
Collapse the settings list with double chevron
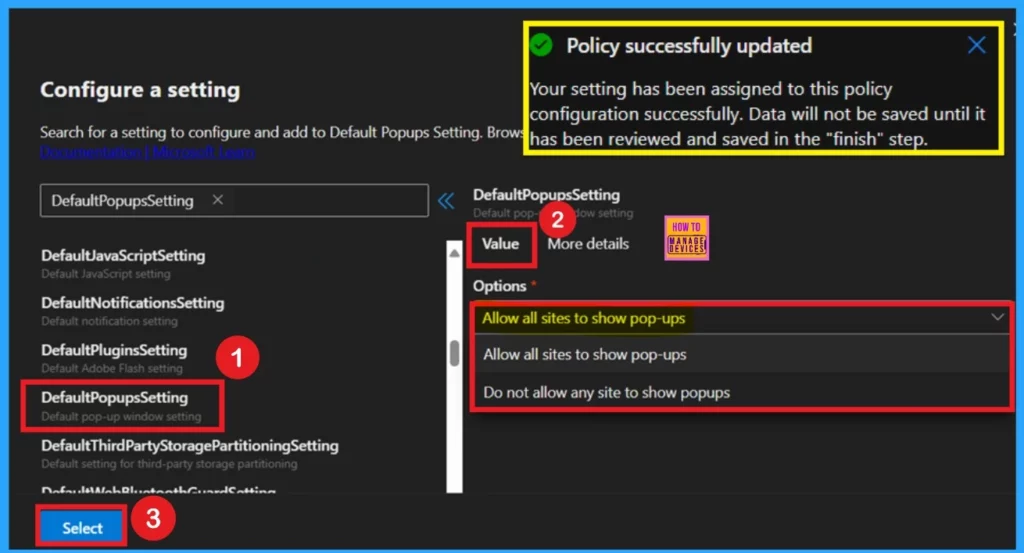click(x=446, y=200)
